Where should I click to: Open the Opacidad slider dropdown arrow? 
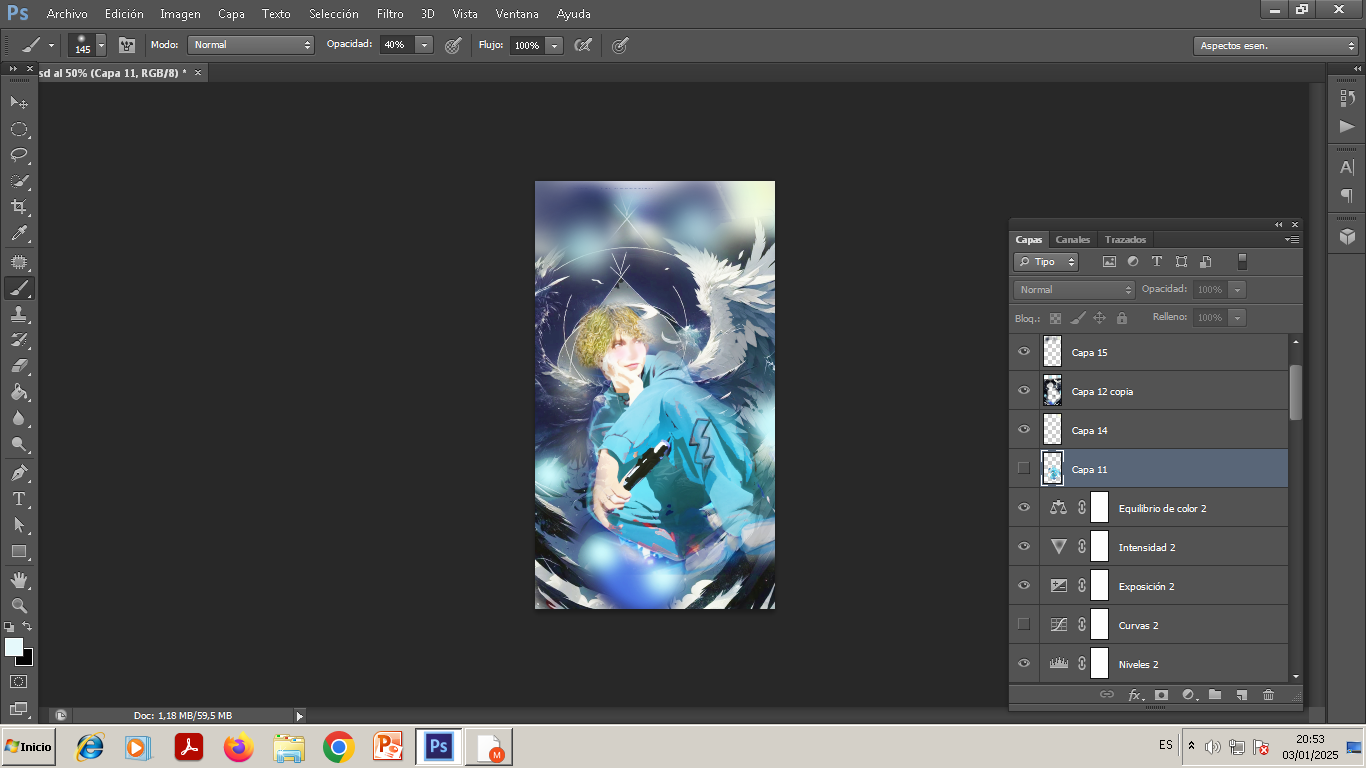coord(425,45)
